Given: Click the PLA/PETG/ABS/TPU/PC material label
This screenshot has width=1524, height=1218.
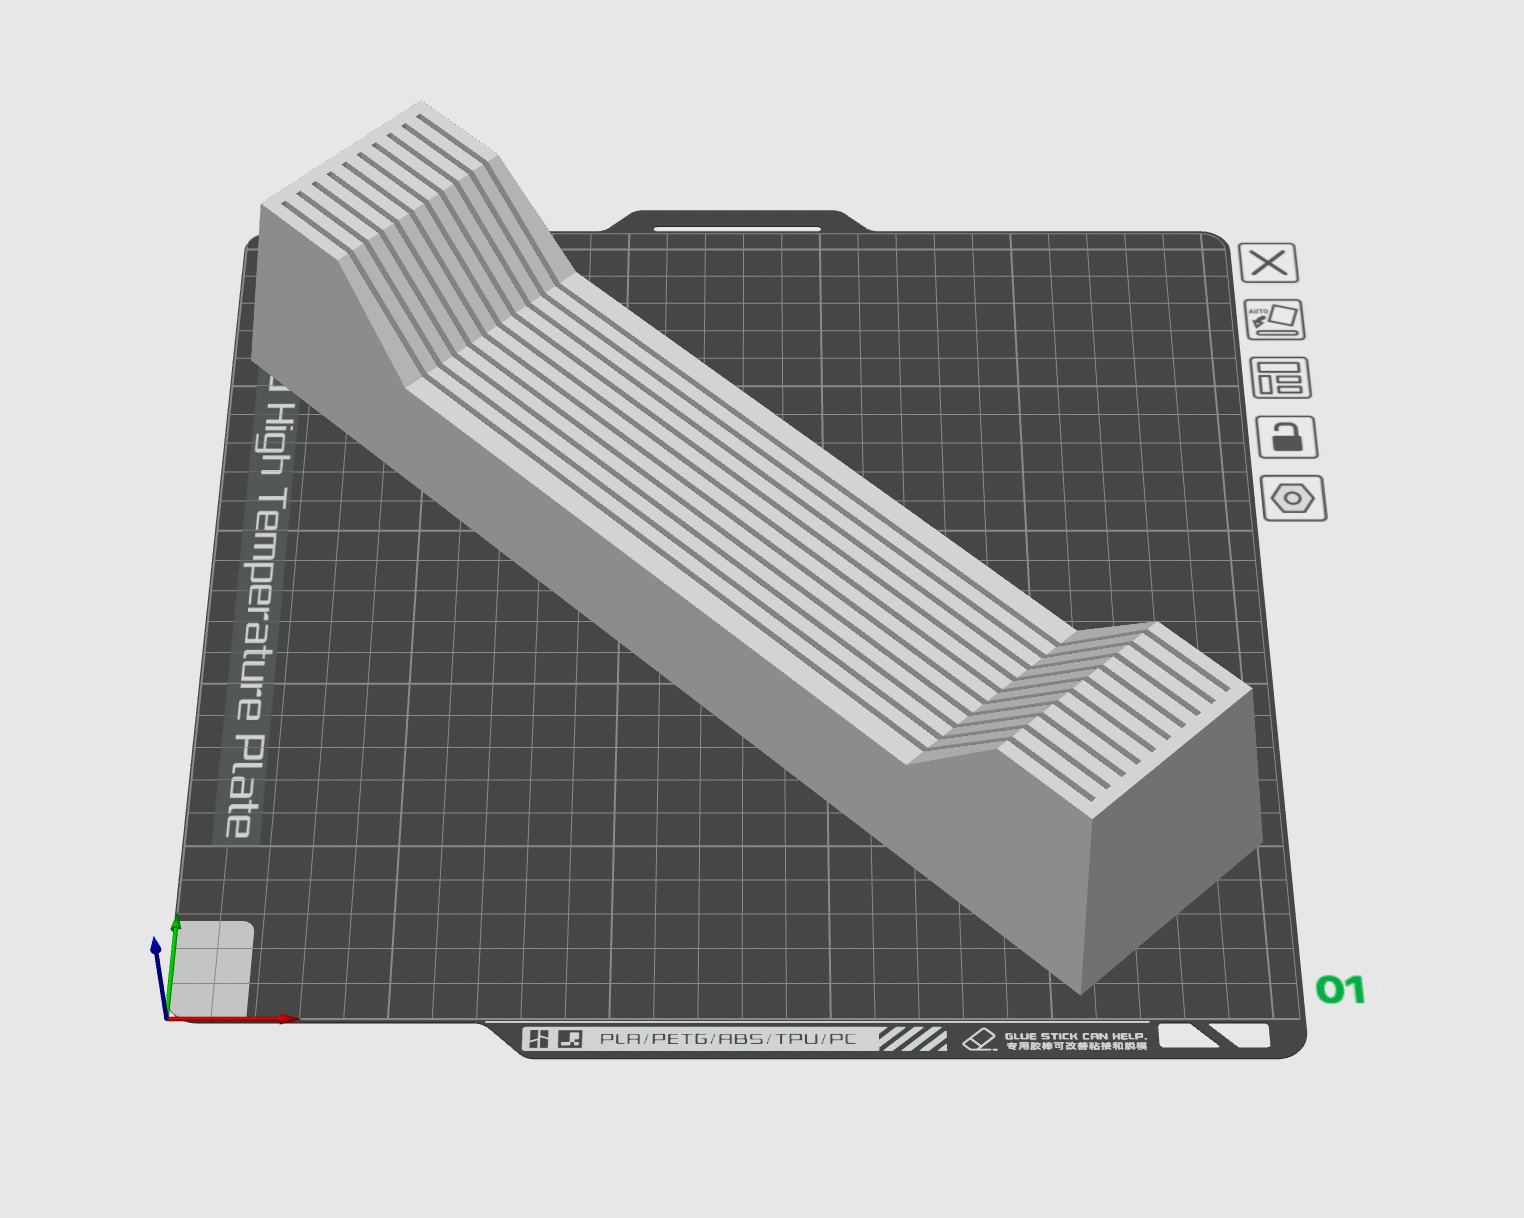Looking at the screenshot, I should pos(728,1038).
